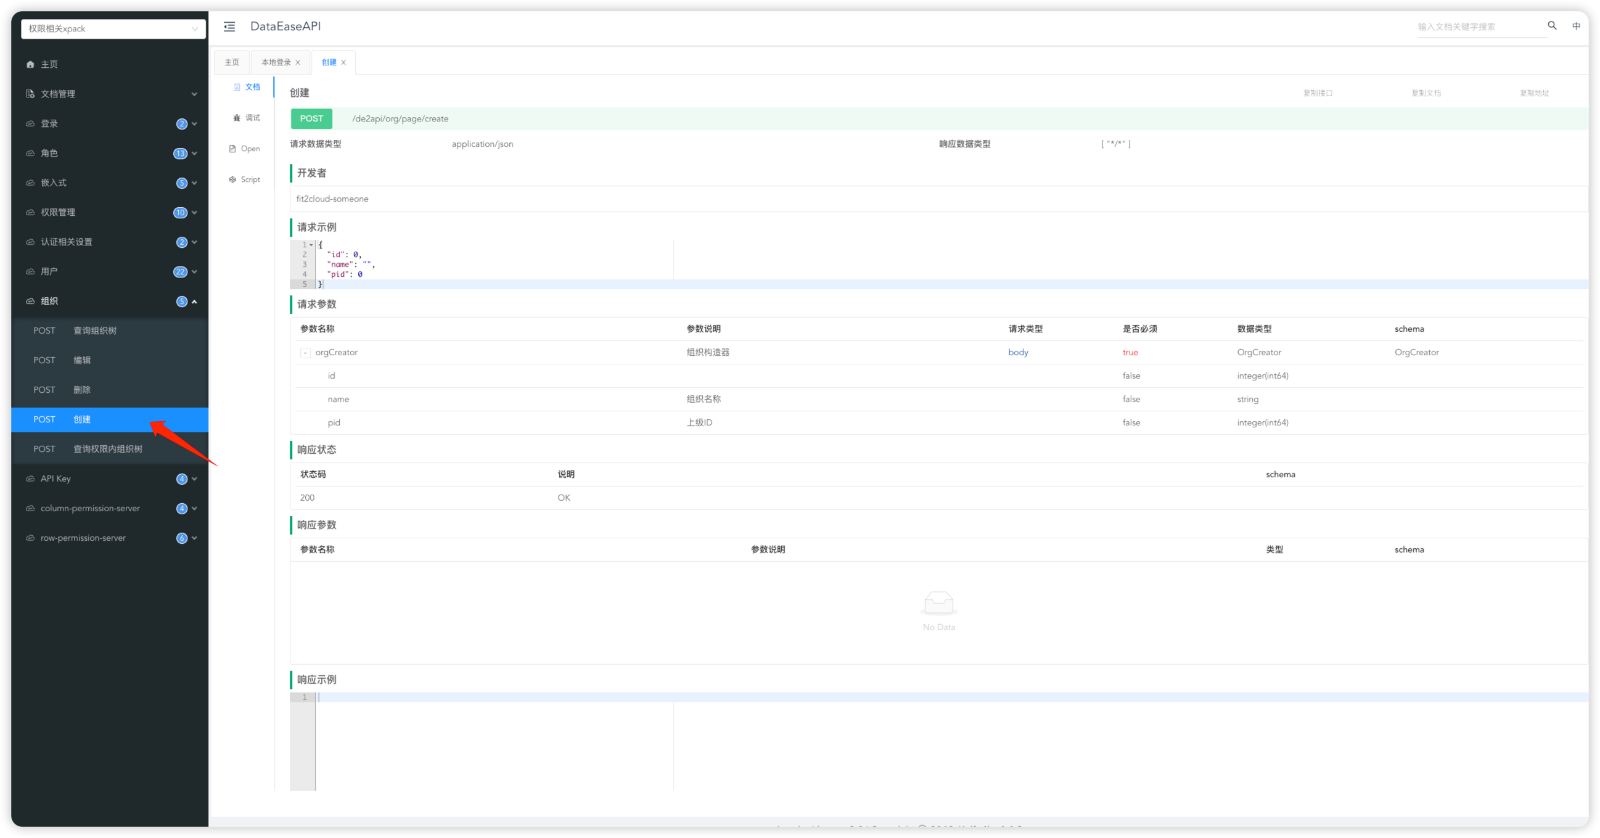The height and width of the screenshot is (838, 1600).
Task: Click the pid parameter name
Action: (334, 423)
